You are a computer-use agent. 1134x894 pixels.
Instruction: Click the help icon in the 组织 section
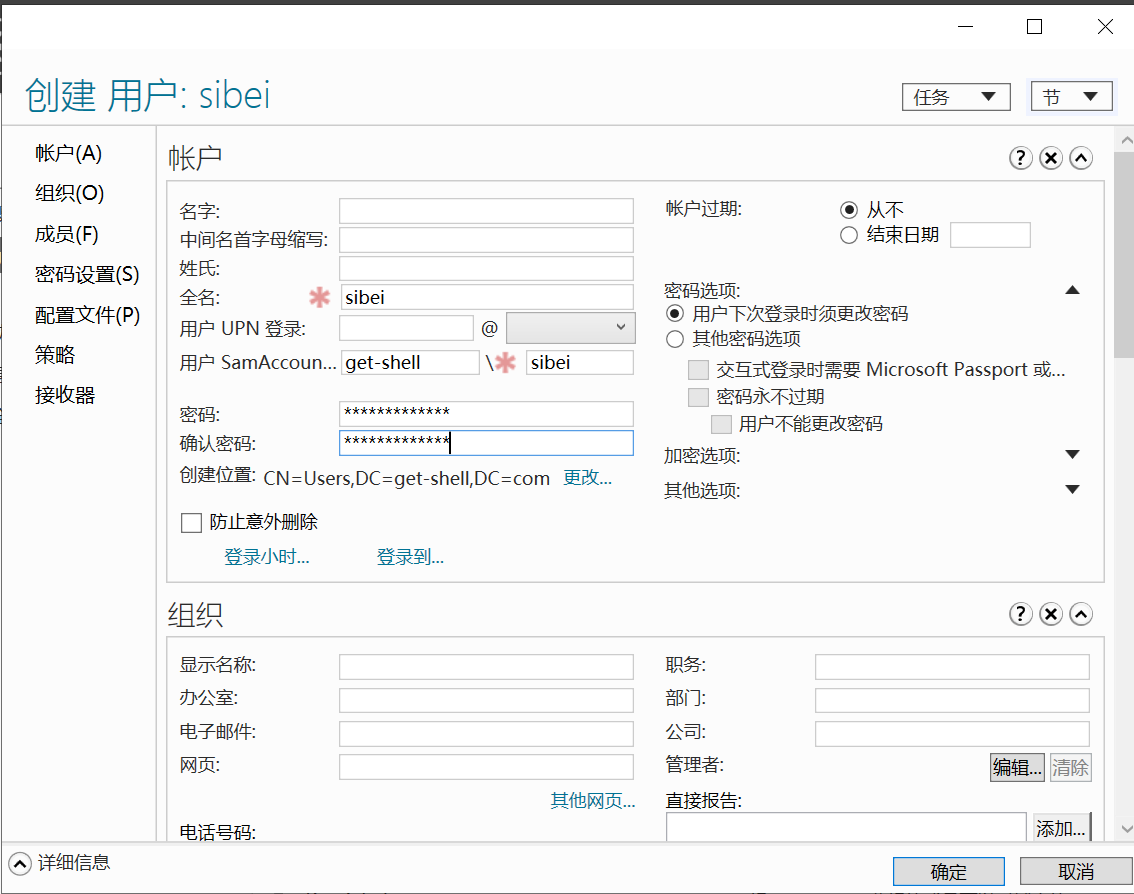1020,613
